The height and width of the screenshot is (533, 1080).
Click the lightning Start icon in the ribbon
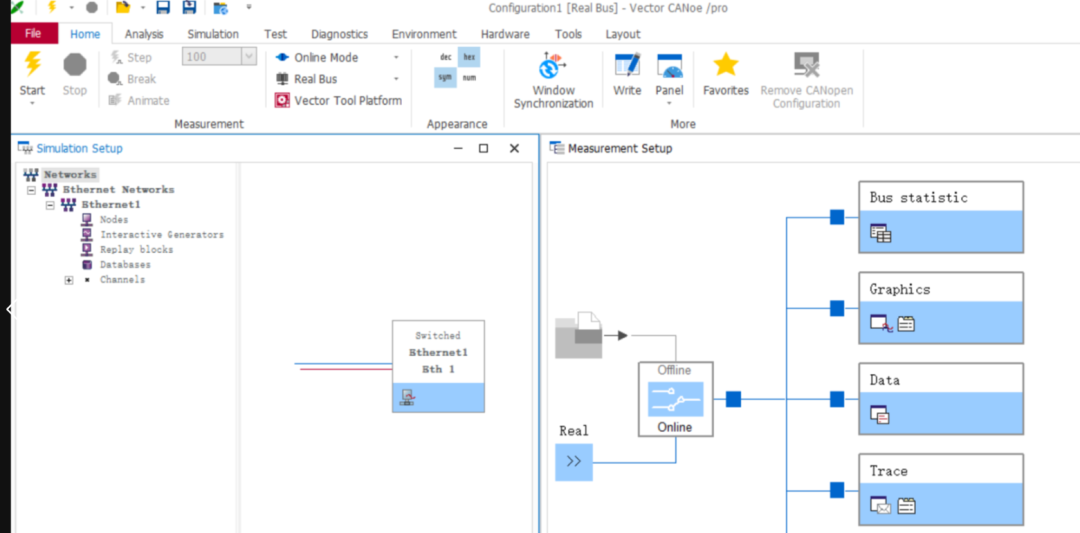(32, 64)
